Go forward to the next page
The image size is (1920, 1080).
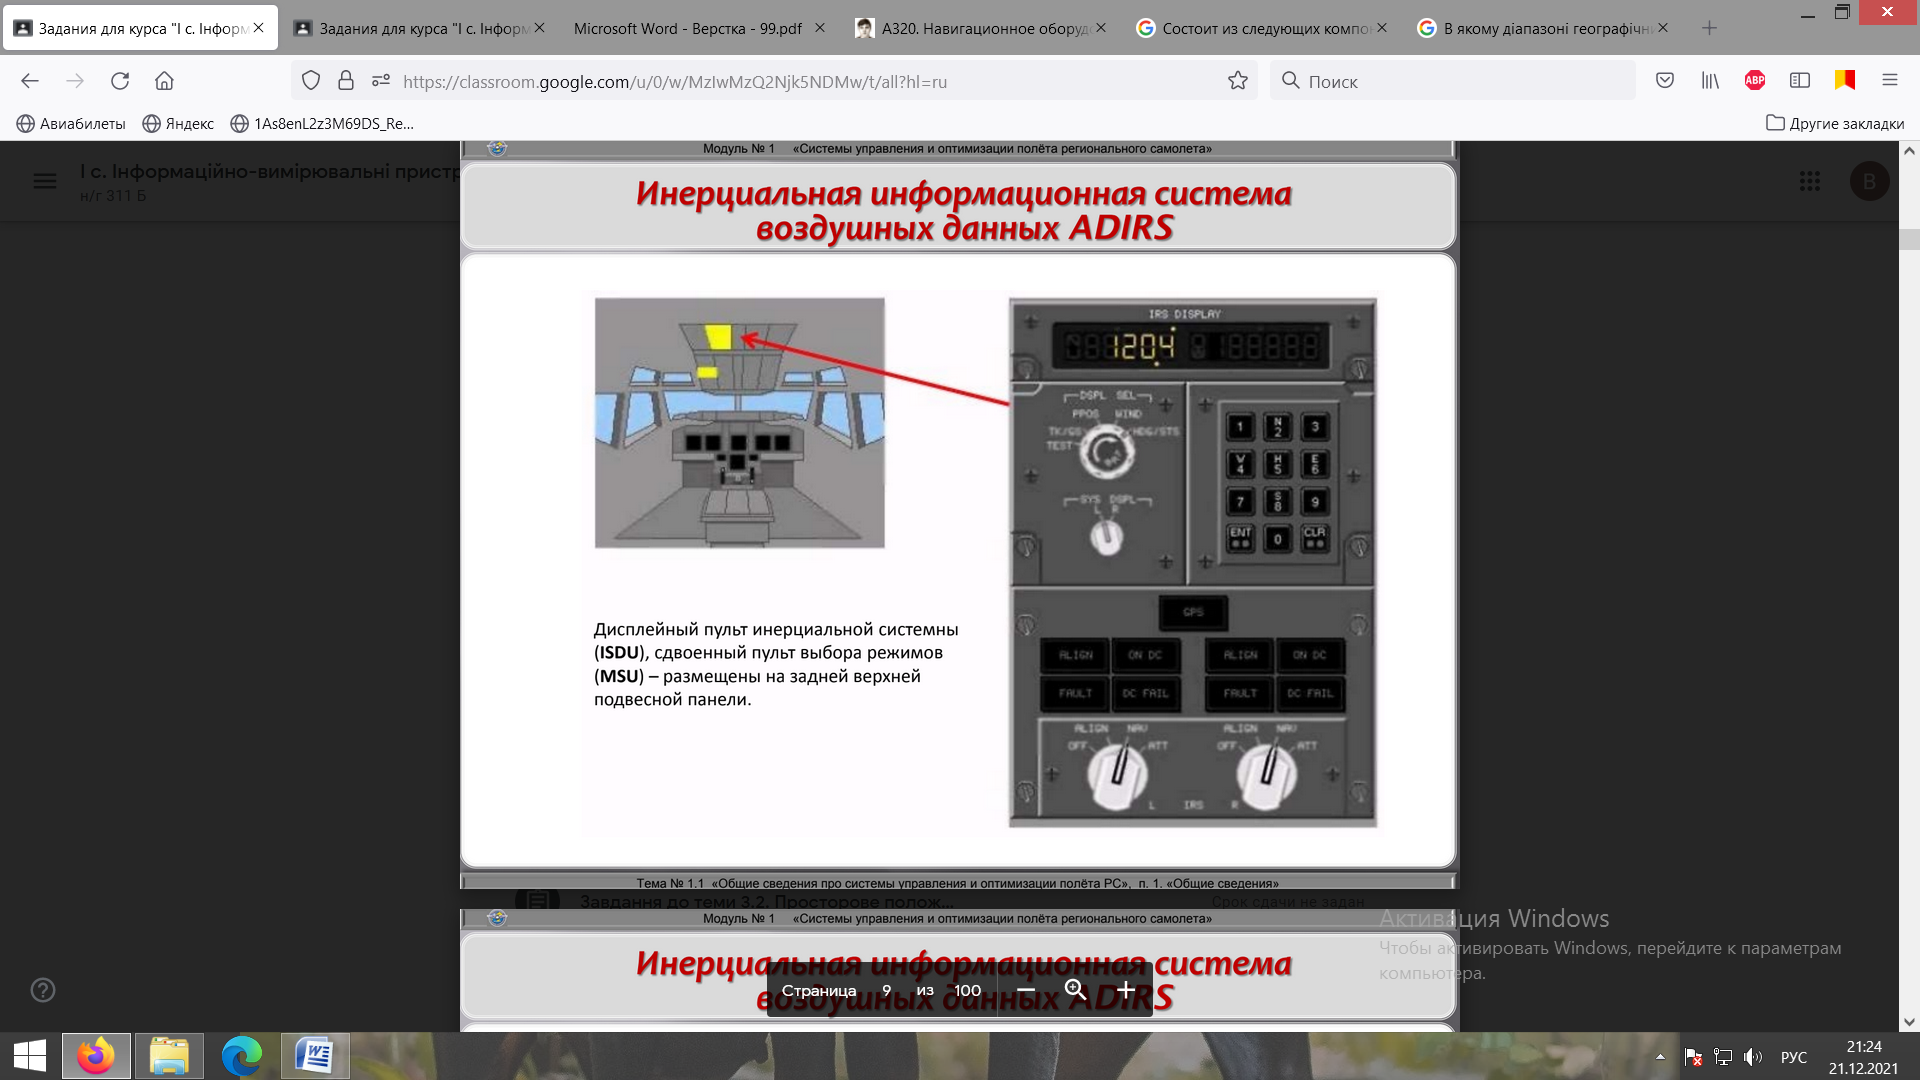75,81
